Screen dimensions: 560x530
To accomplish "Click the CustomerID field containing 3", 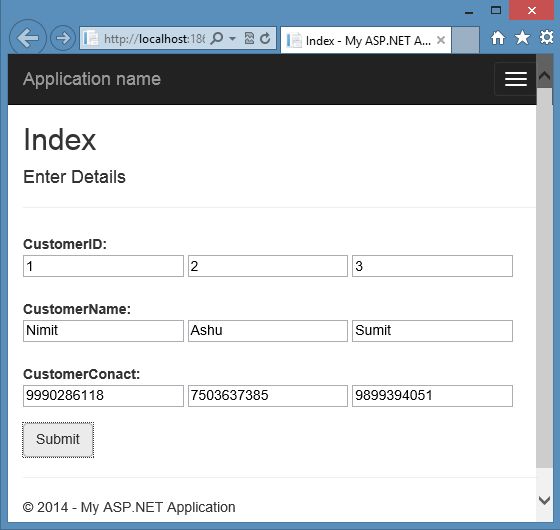I will (432, 266).
